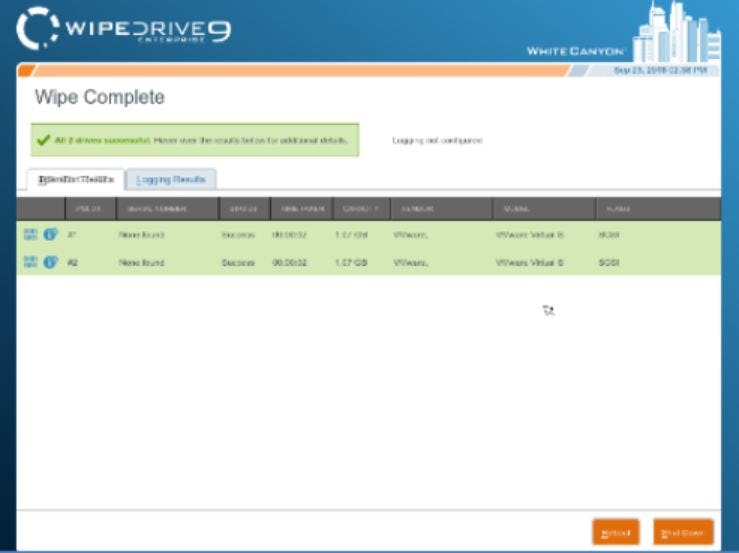
Task: Click the "Wipe Complete" heading
Action: coord(99,97)
